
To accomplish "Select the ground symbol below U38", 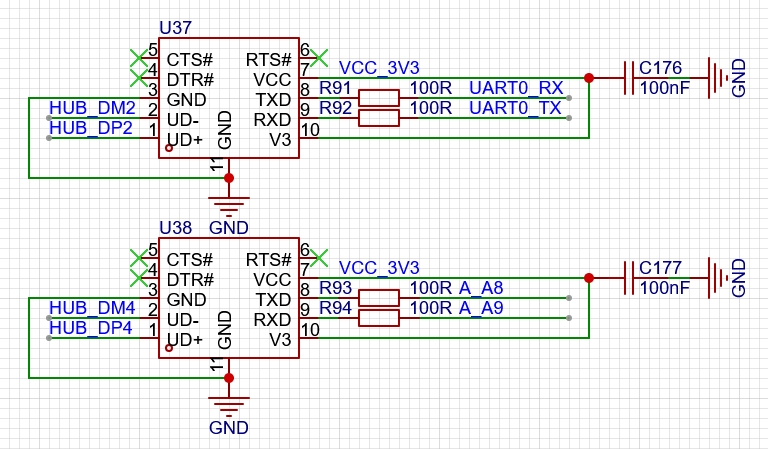I will pyautogui.click(x=229, y=406).
